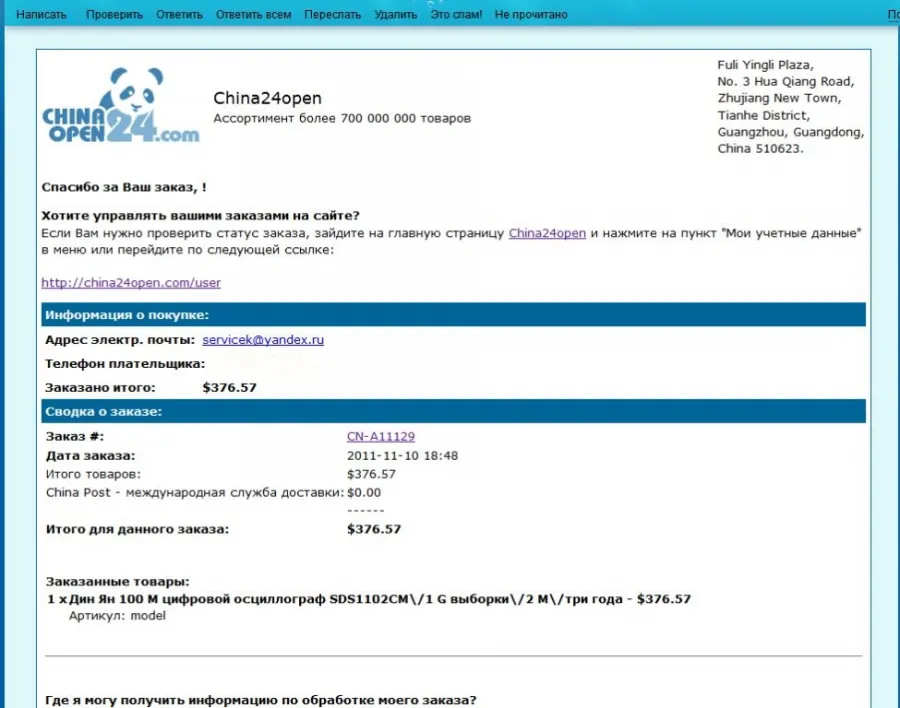
Task: Click the Fuli Yingli Plaza address line
Action: click(x=765, y=65)
